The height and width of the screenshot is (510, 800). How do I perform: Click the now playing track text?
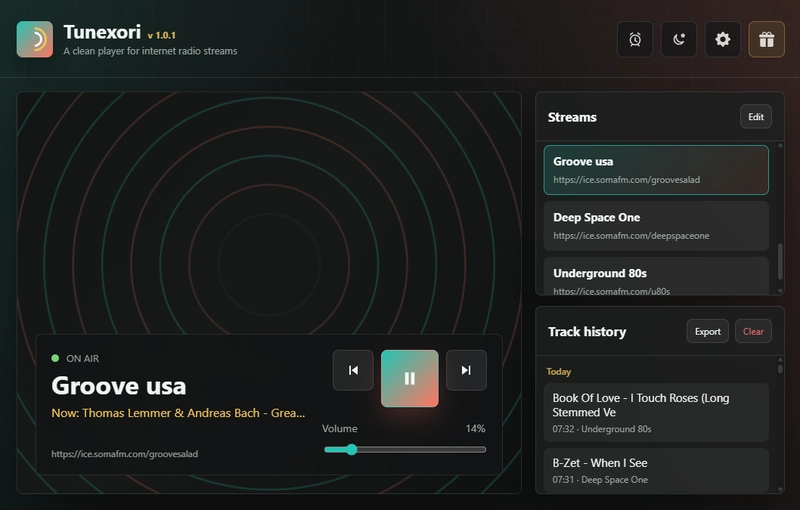point(178,412)
